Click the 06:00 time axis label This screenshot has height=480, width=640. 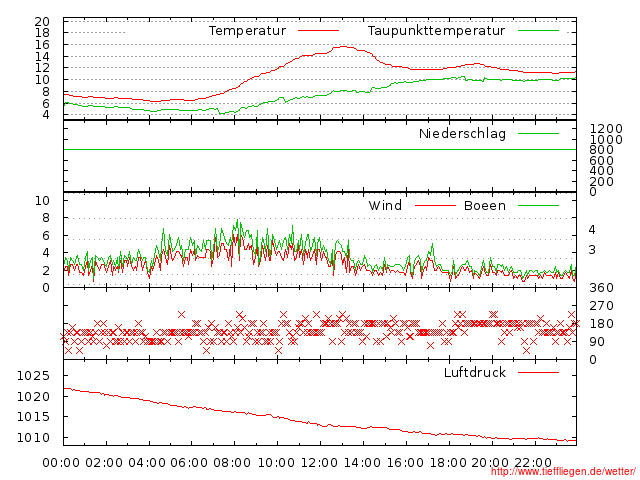pos(189,463)
